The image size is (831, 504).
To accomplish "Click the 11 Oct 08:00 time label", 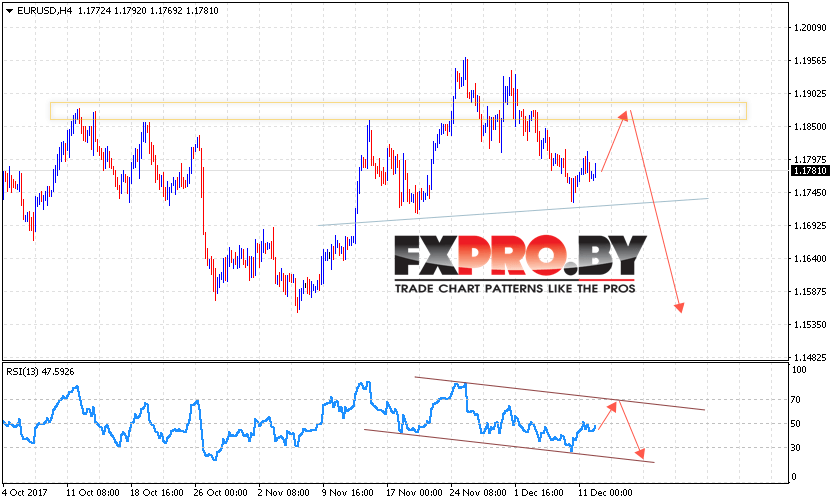I will point(93,493).
